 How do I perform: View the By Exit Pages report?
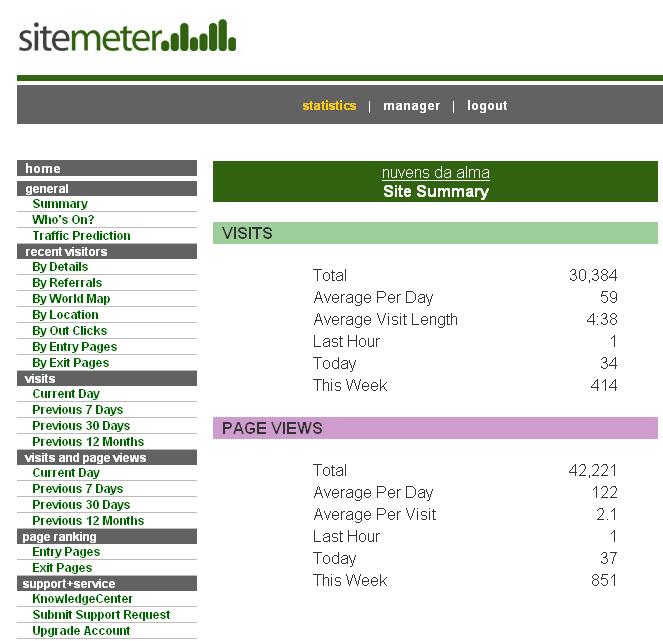(x=70, y=363)
